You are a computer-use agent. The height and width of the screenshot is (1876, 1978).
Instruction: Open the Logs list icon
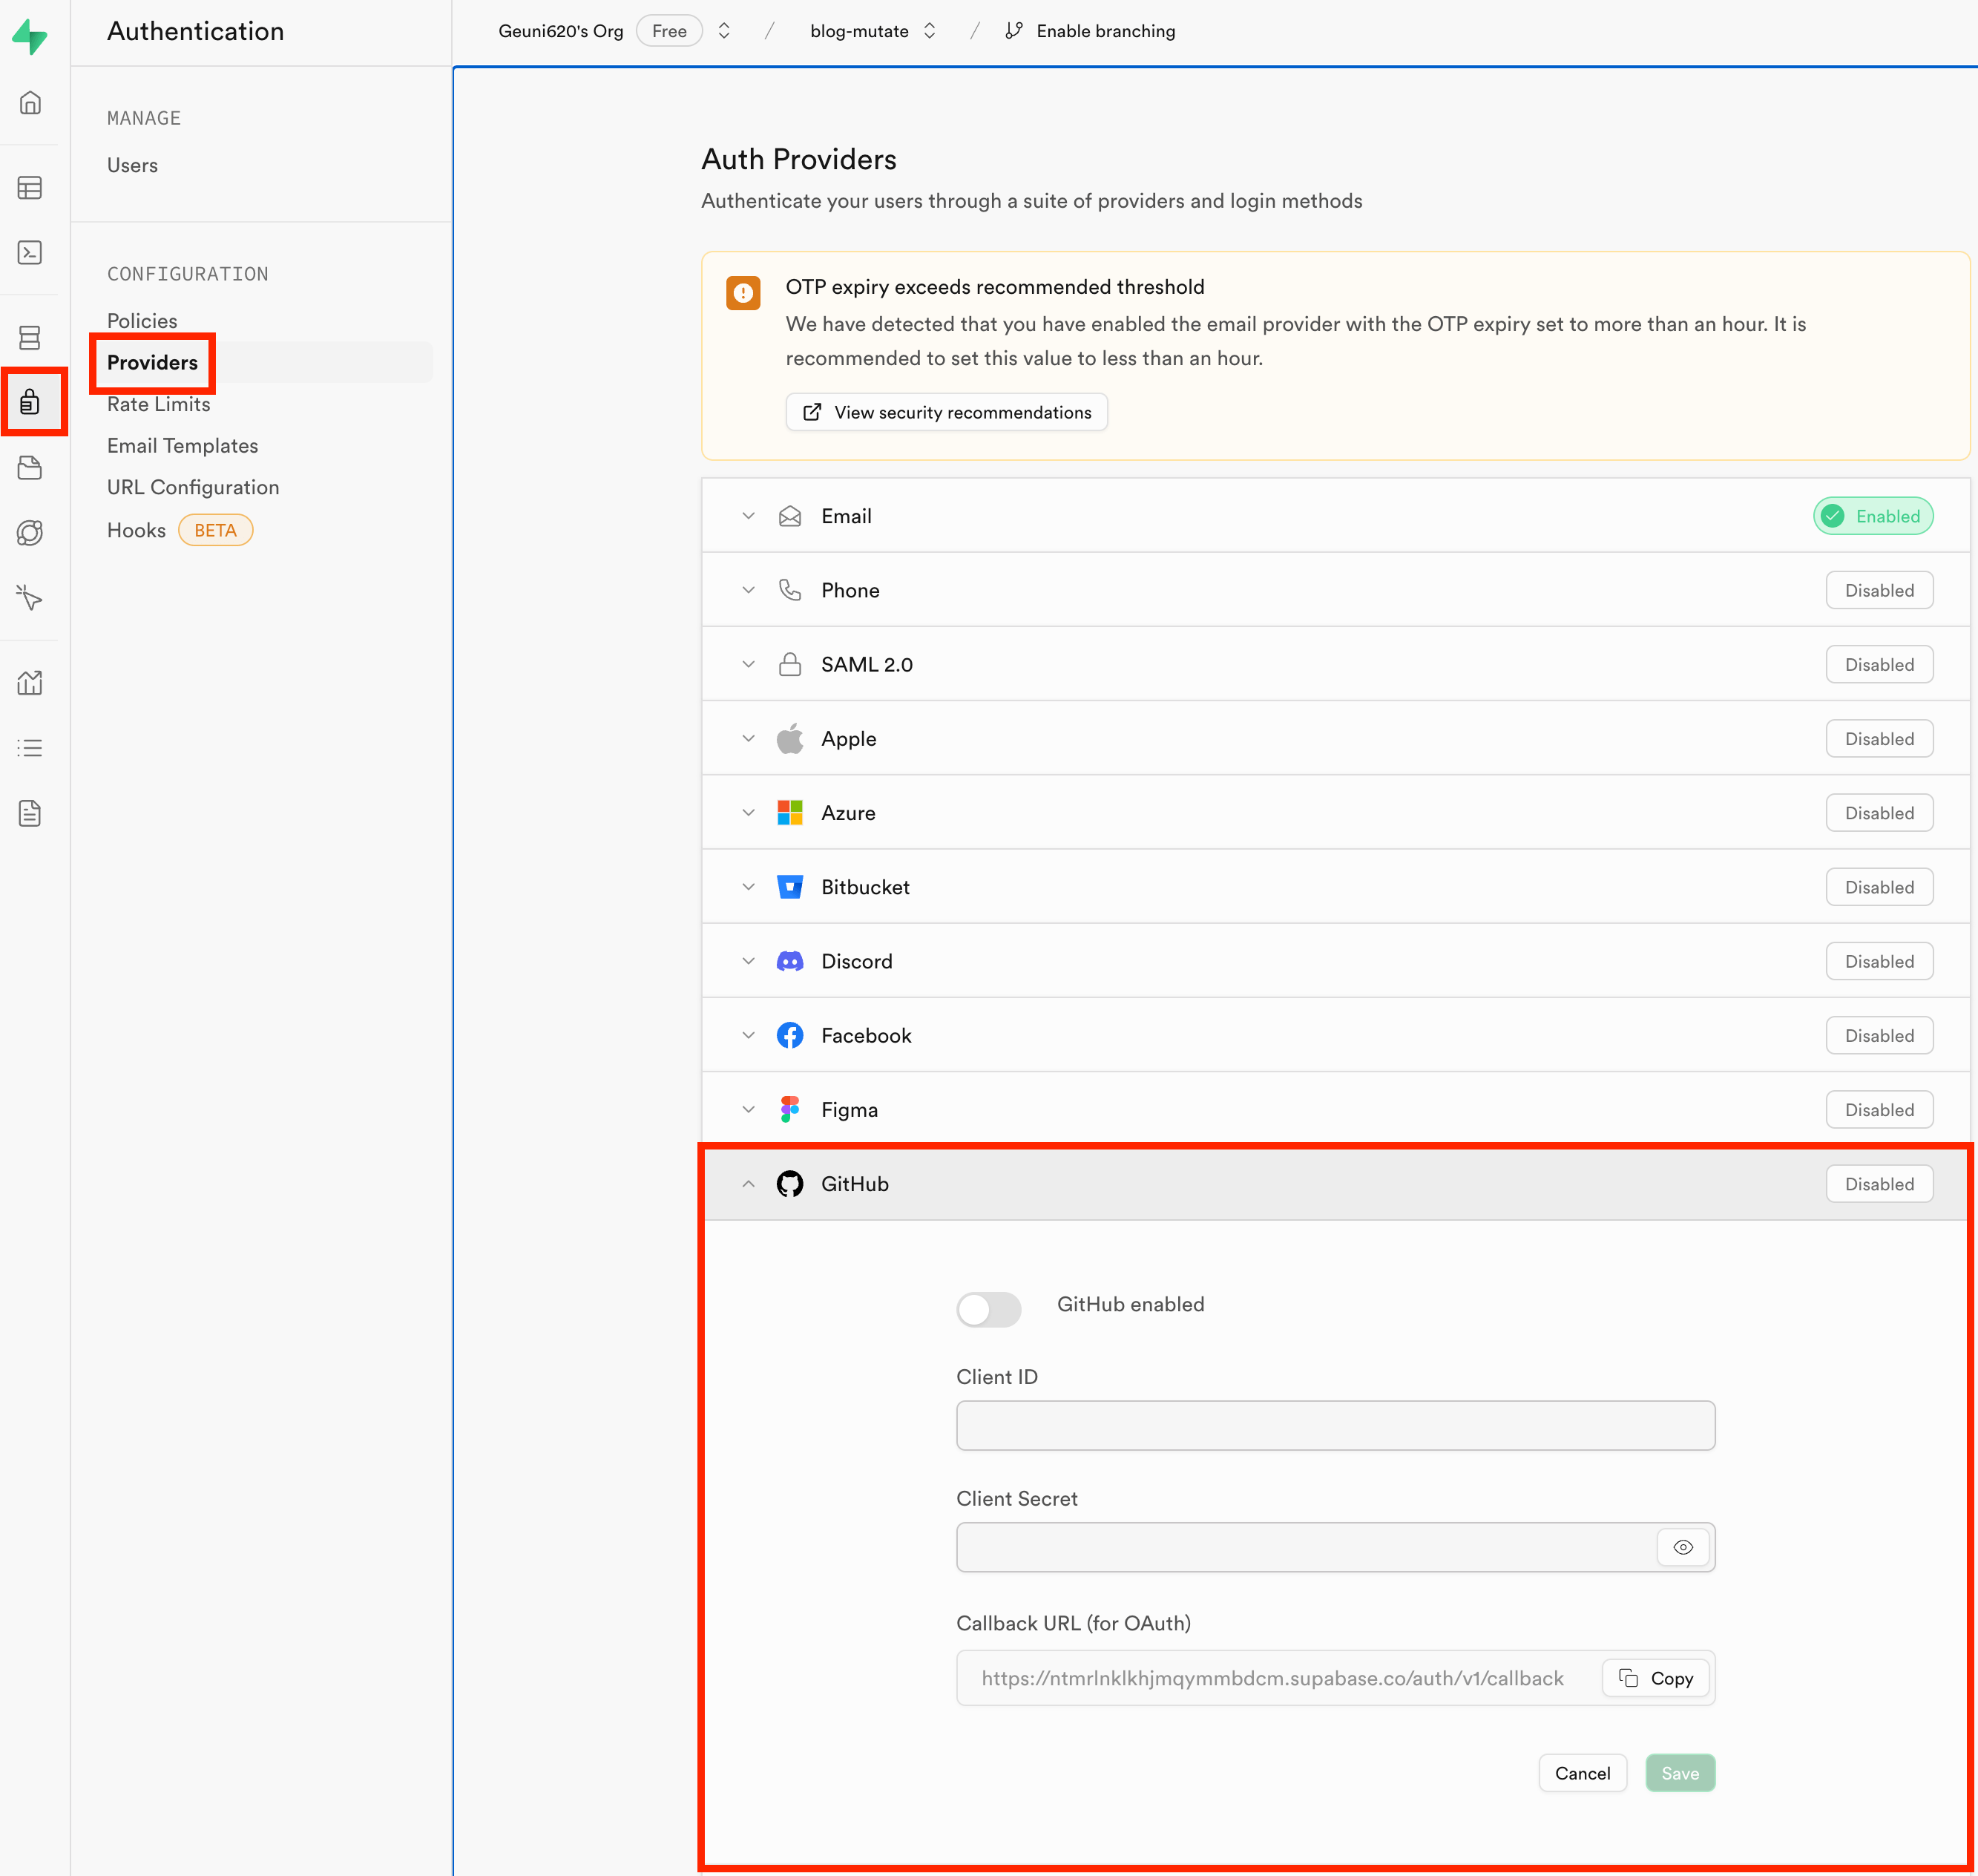click(30, 748)
